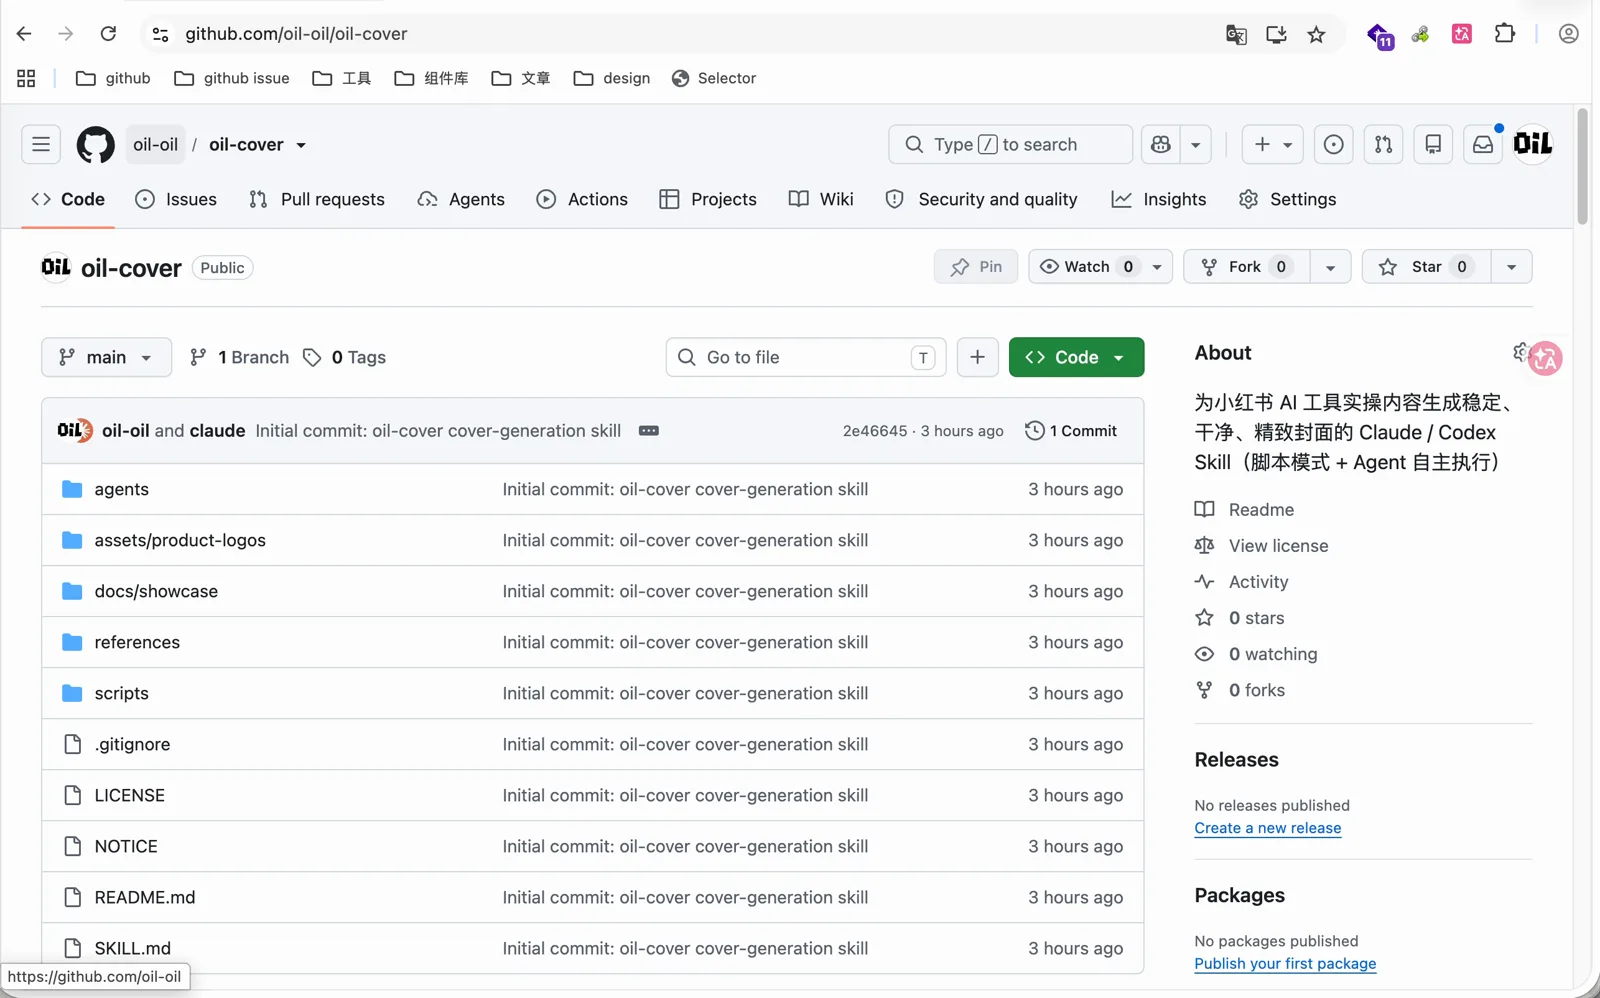Expand the Star lists dropdown arrow

[x=1511, y=267]
